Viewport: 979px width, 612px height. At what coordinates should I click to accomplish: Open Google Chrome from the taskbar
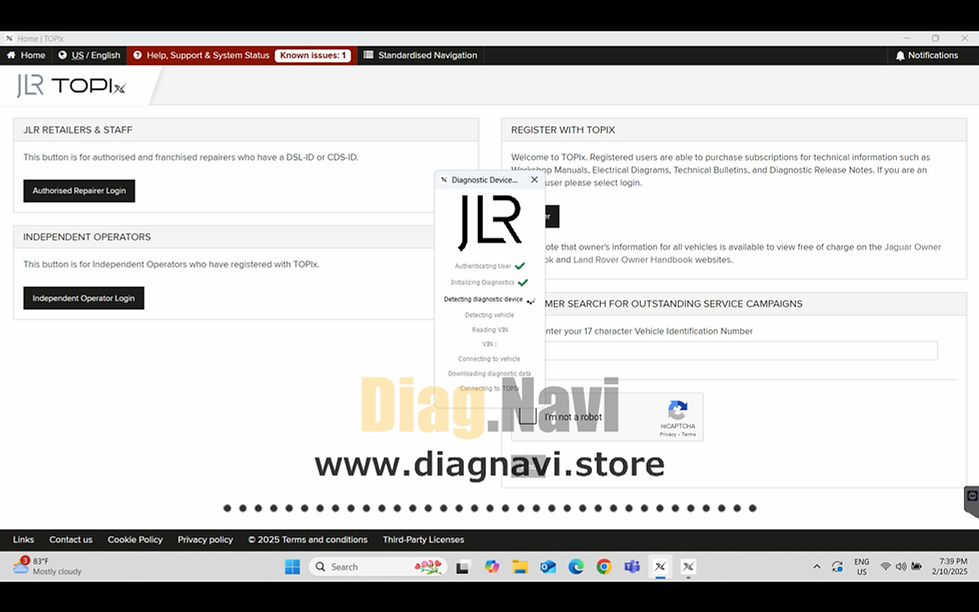(604, 566)
